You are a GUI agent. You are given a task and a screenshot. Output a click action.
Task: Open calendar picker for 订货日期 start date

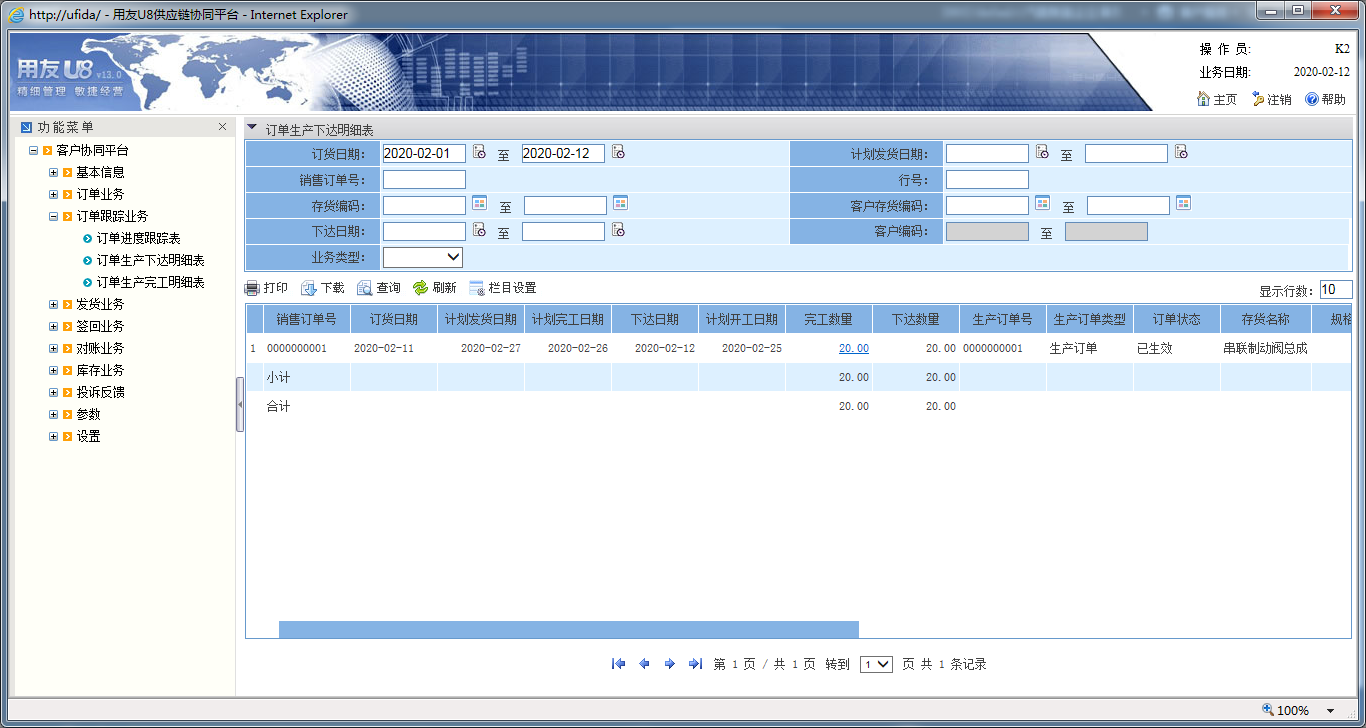(479, 153)
